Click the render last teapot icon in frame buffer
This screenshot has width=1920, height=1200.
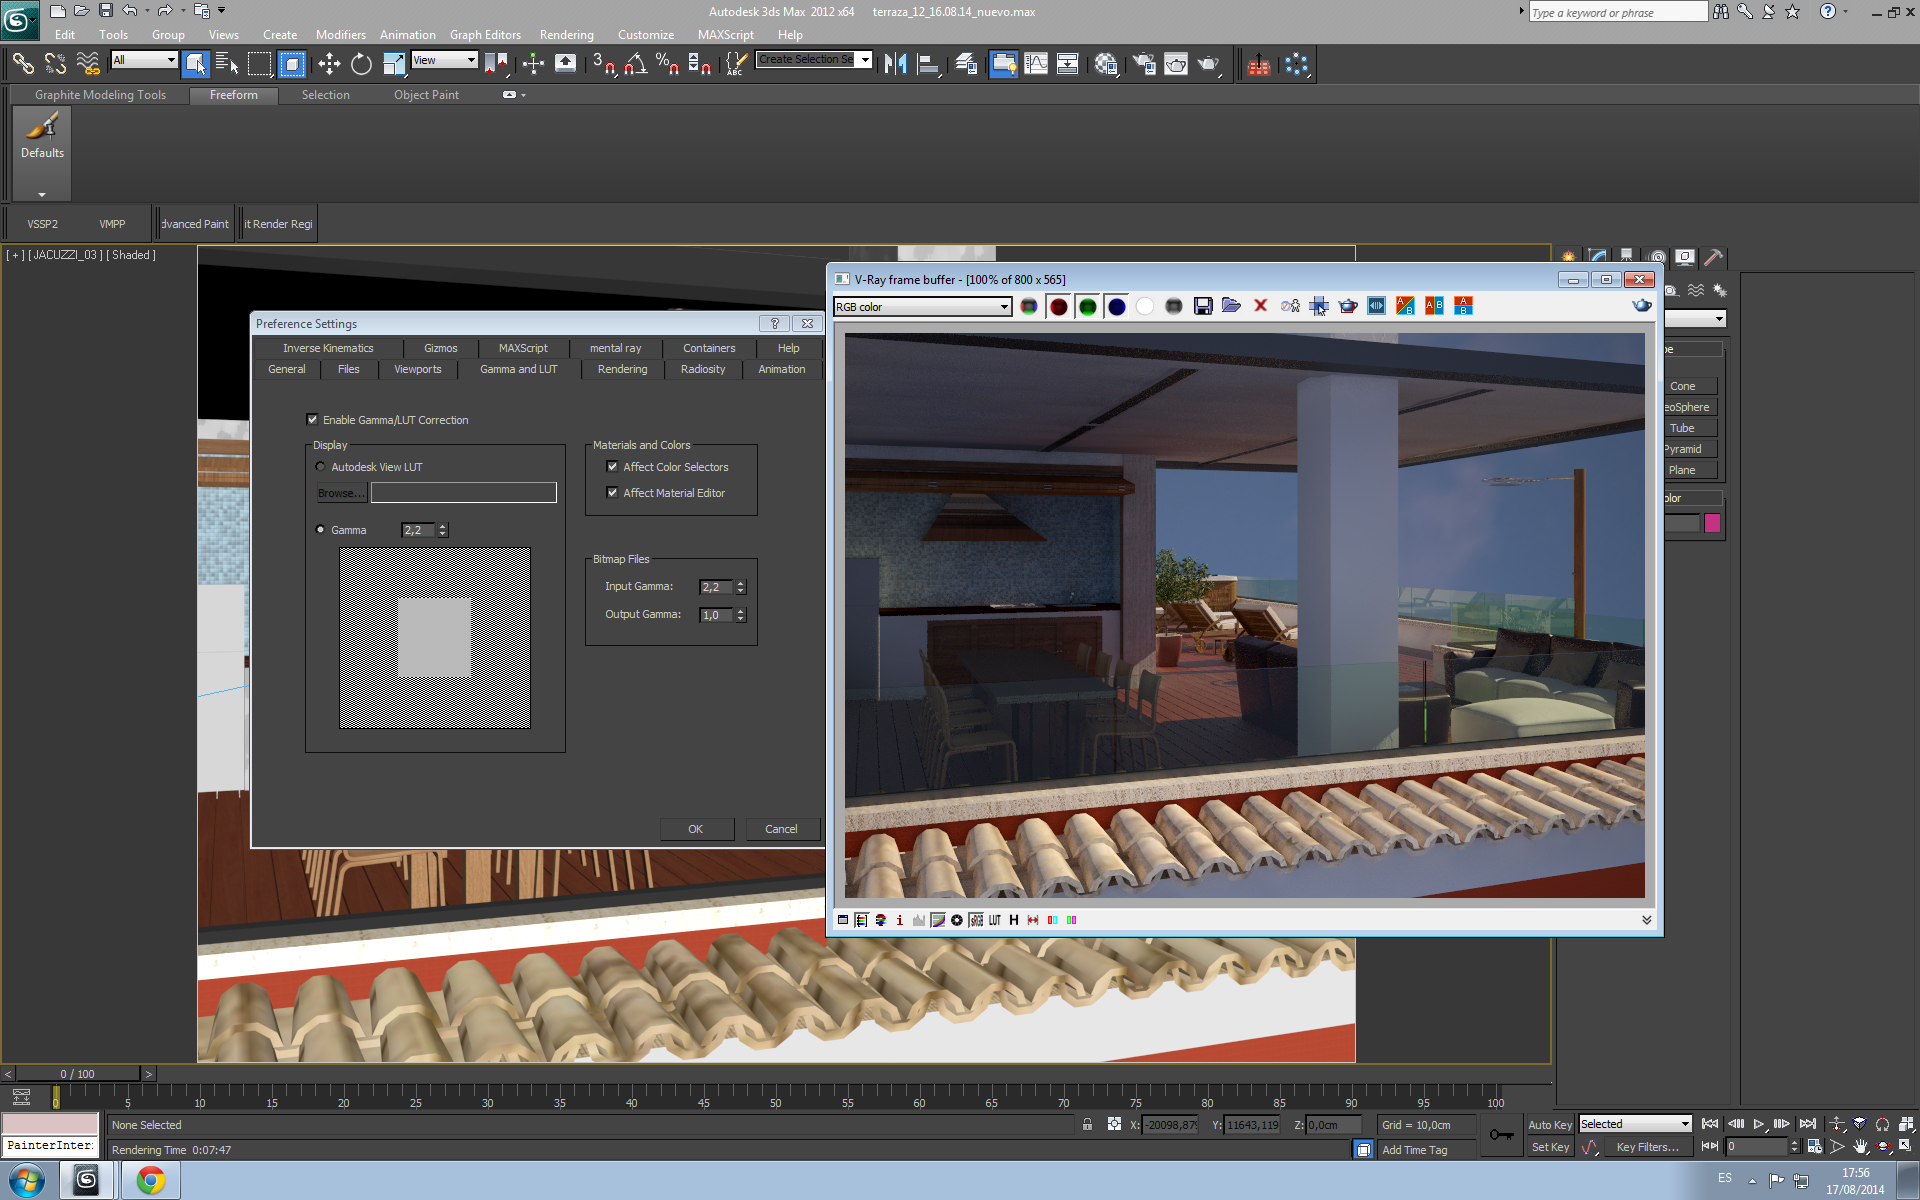pos(1641,306)
